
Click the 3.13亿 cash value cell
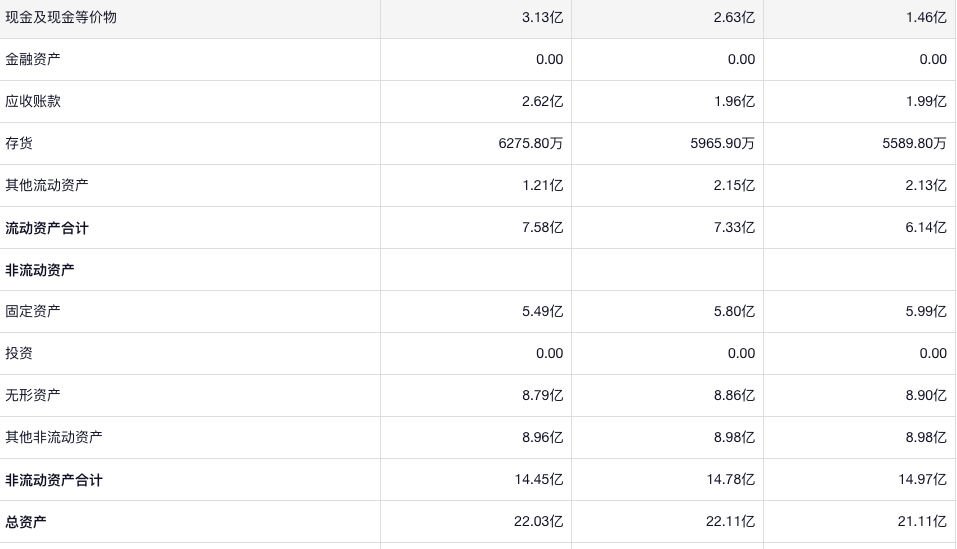pos(542,17)
